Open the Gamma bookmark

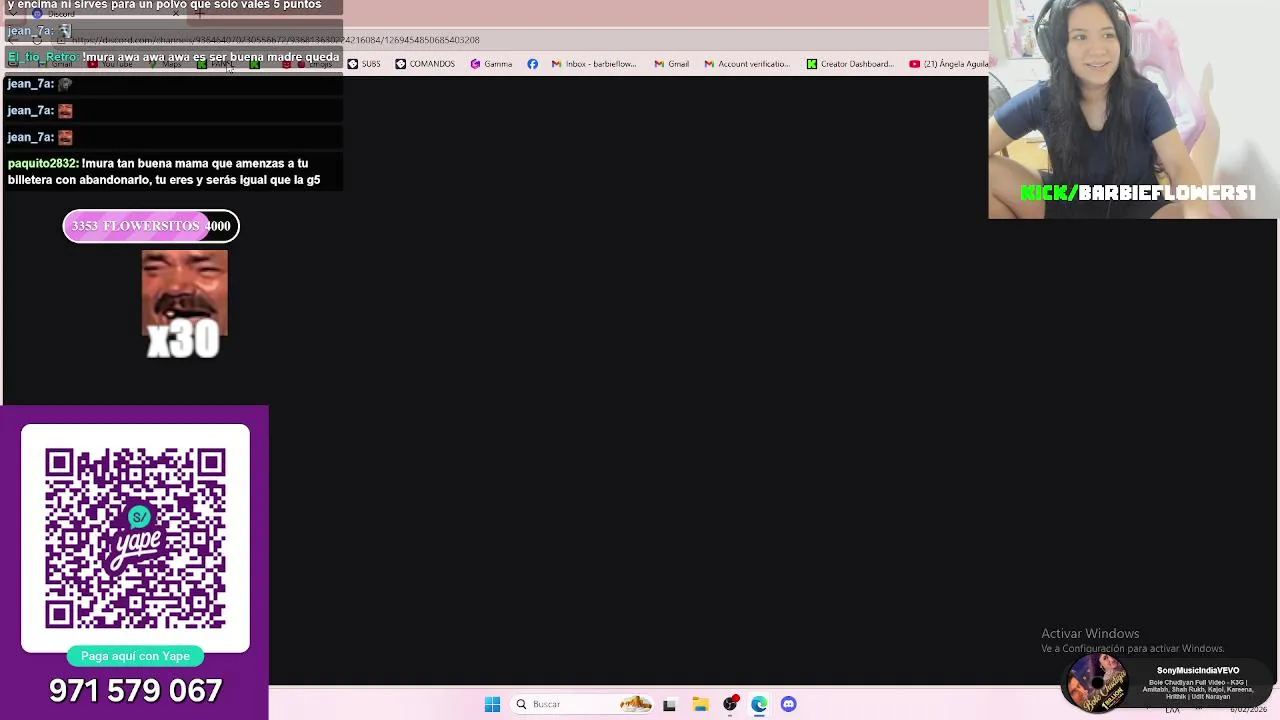[491, 64]
